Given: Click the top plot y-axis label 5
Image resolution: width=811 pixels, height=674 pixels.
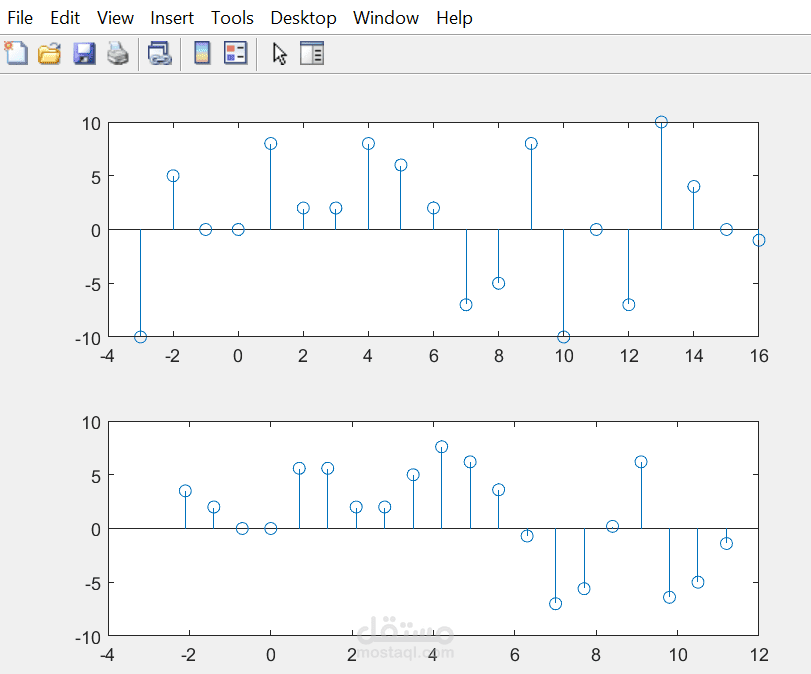Looking at the screenshot, I should tap(96, 178).
